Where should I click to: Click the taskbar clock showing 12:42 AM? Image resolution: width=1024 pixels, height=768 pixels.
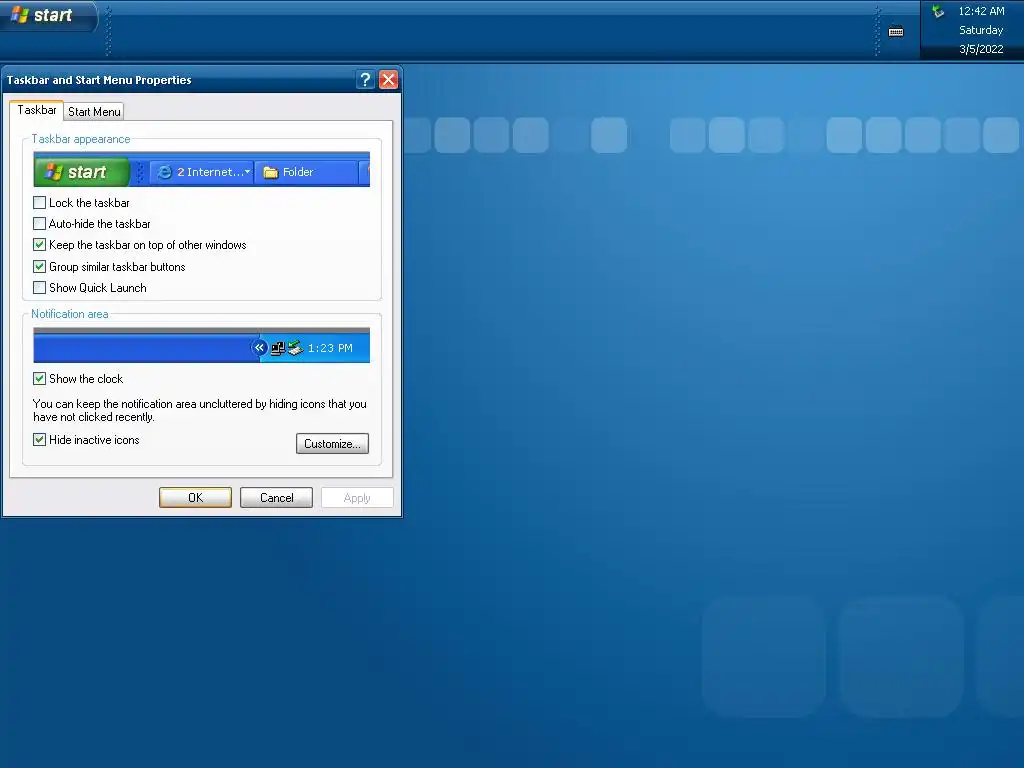pyautogui.click(x=981, y=11)
